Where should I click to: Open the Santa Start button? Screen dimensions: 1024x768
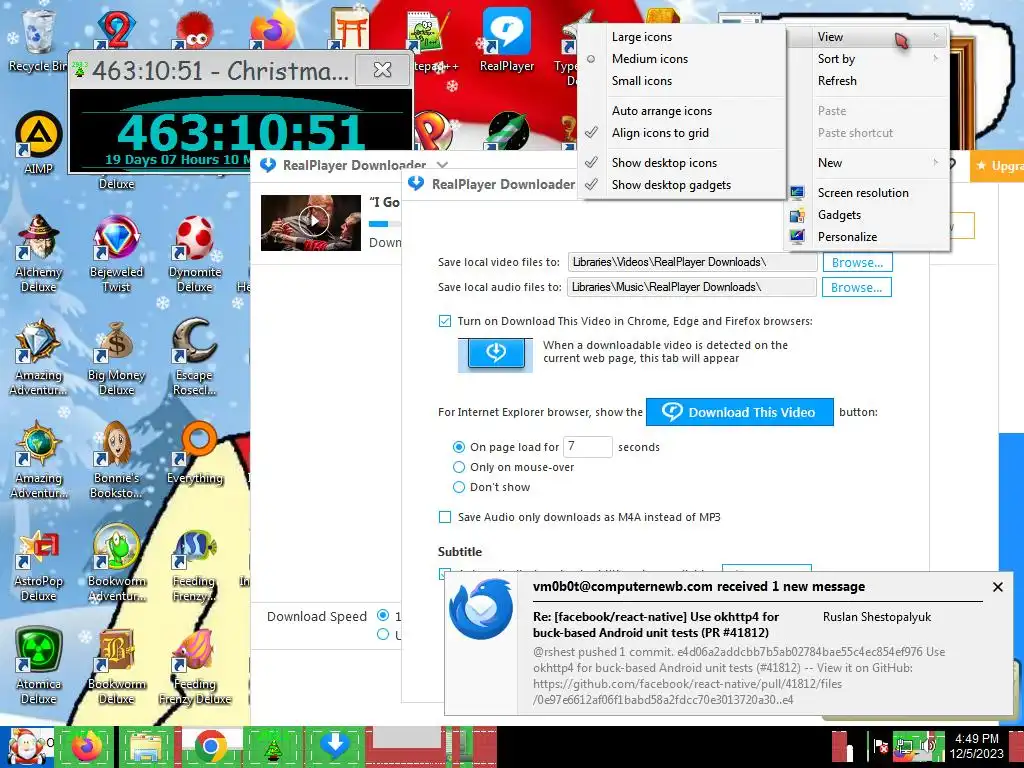click(26, 746)
